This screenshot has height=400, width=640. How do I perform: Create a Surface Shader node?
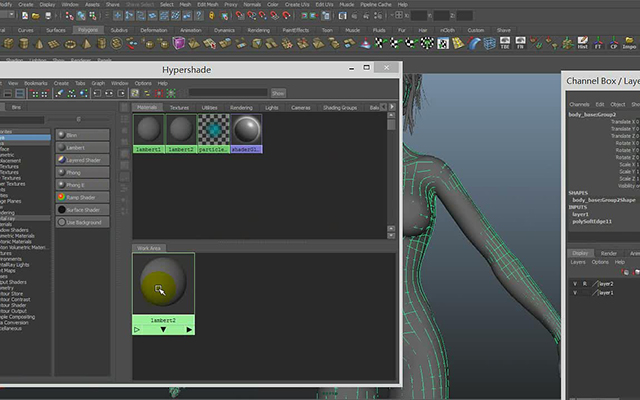tap(82, 209)
